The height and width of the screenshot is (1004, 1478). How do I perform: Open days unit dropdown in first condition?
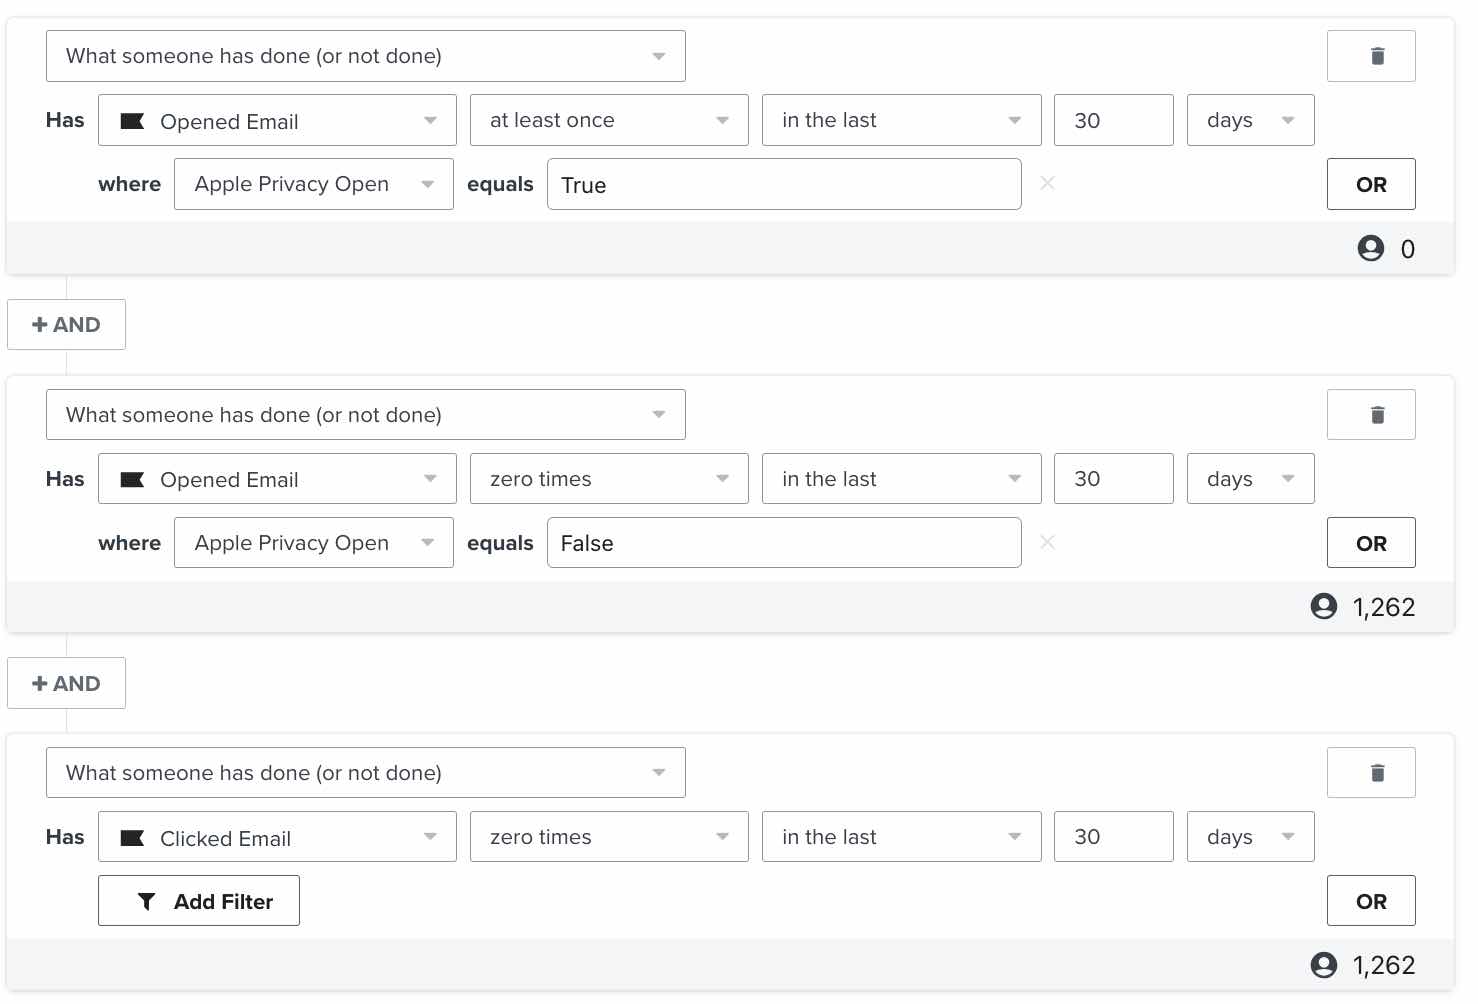(x=1249, y=120)
